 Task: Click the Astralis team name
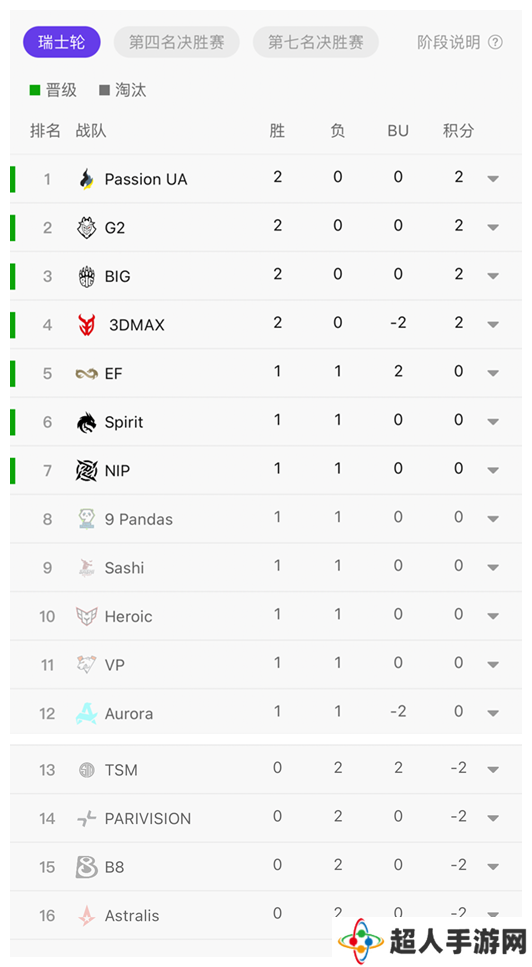pos(132,916)
